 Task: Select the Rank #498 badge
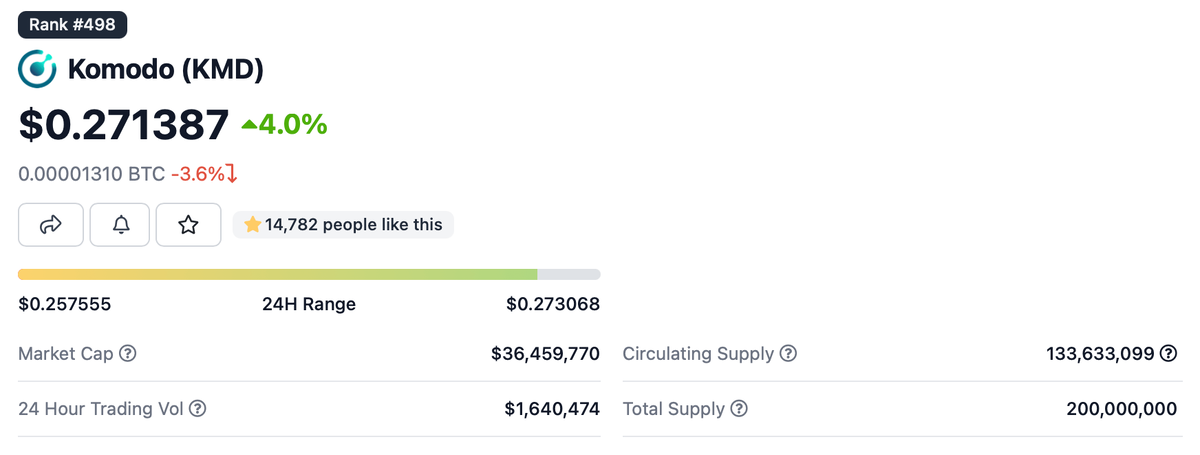point(72,25)
